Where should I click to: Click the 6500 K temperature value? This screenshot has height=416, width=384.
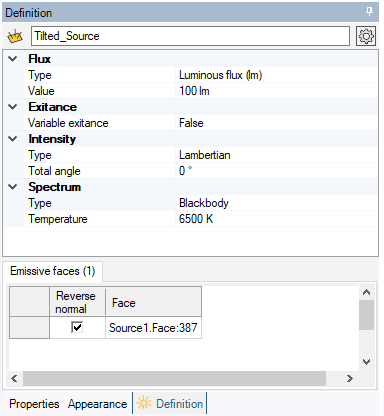tap(276, 219)
